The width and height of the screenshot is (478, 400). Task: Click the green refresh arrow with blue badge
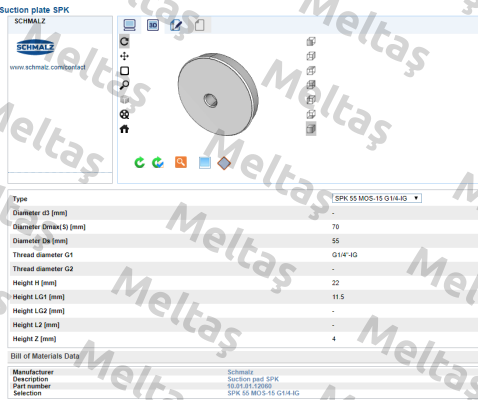tap(158, 163)
